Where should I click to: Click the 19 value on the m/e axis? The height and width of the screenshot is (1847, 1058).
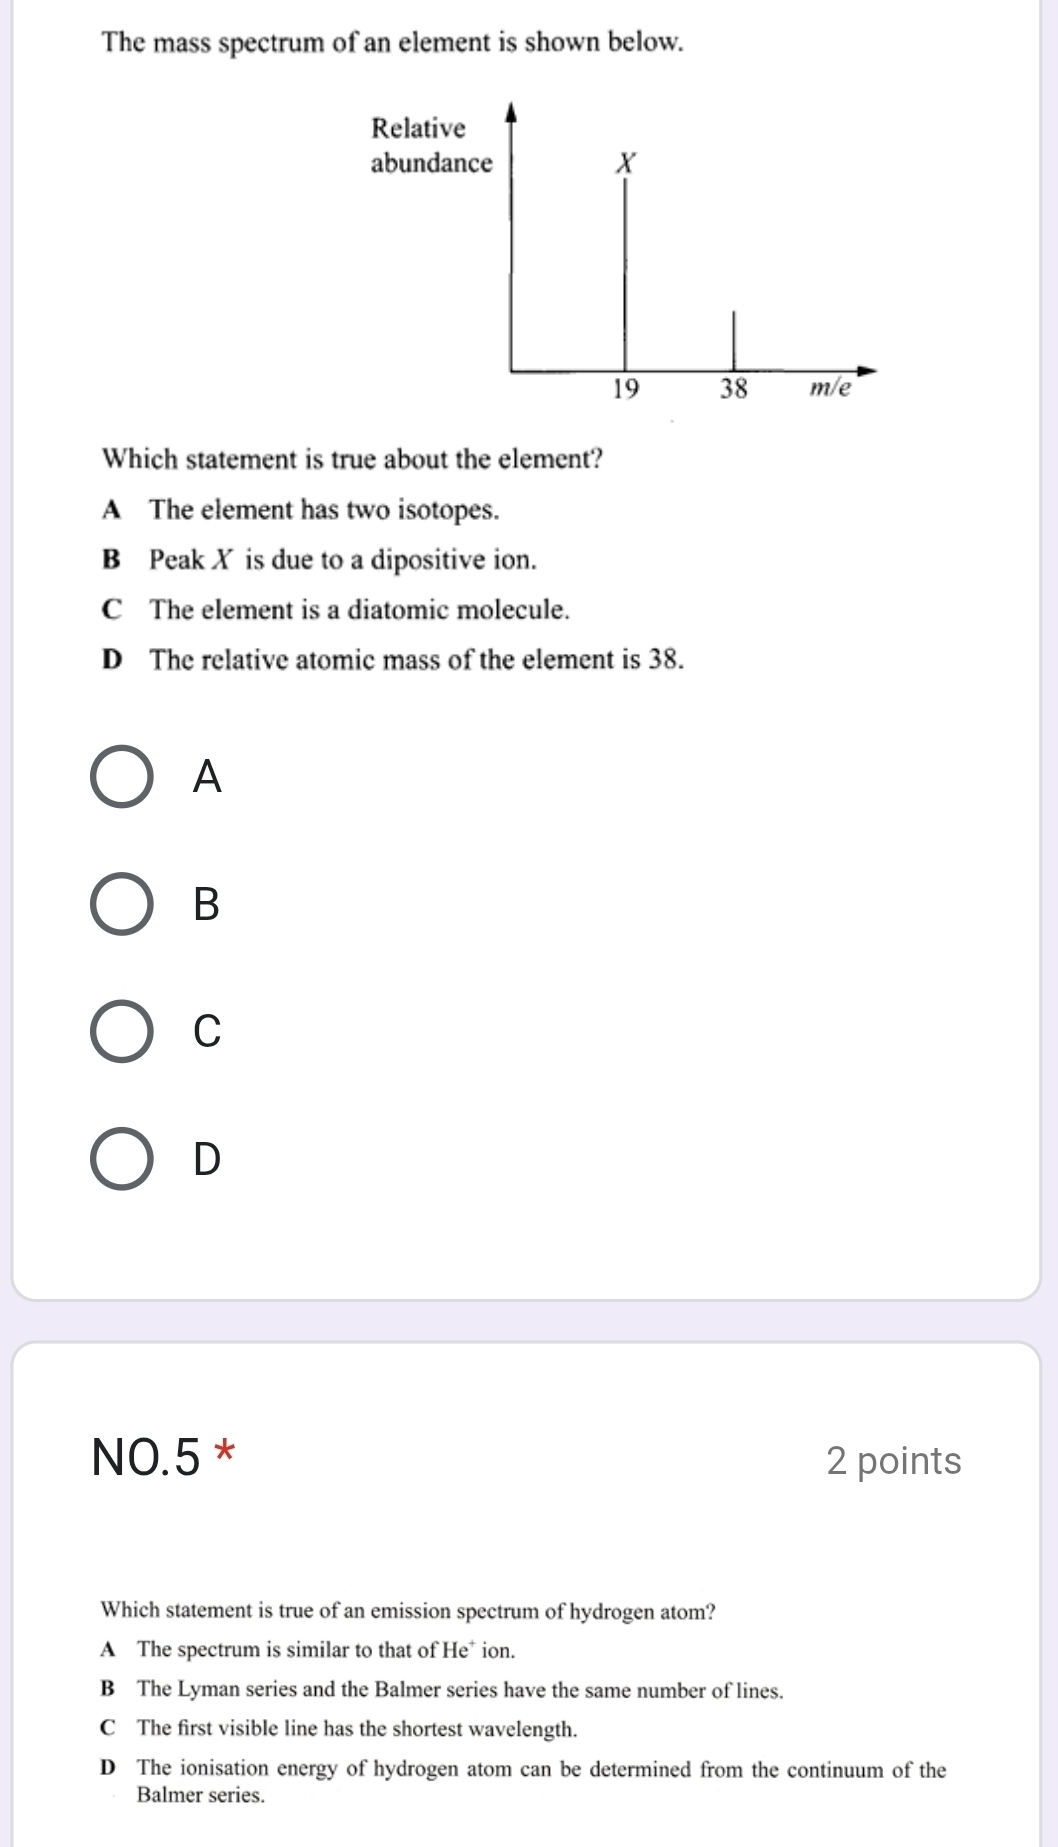pyautogui.click(x=626, y=389)
